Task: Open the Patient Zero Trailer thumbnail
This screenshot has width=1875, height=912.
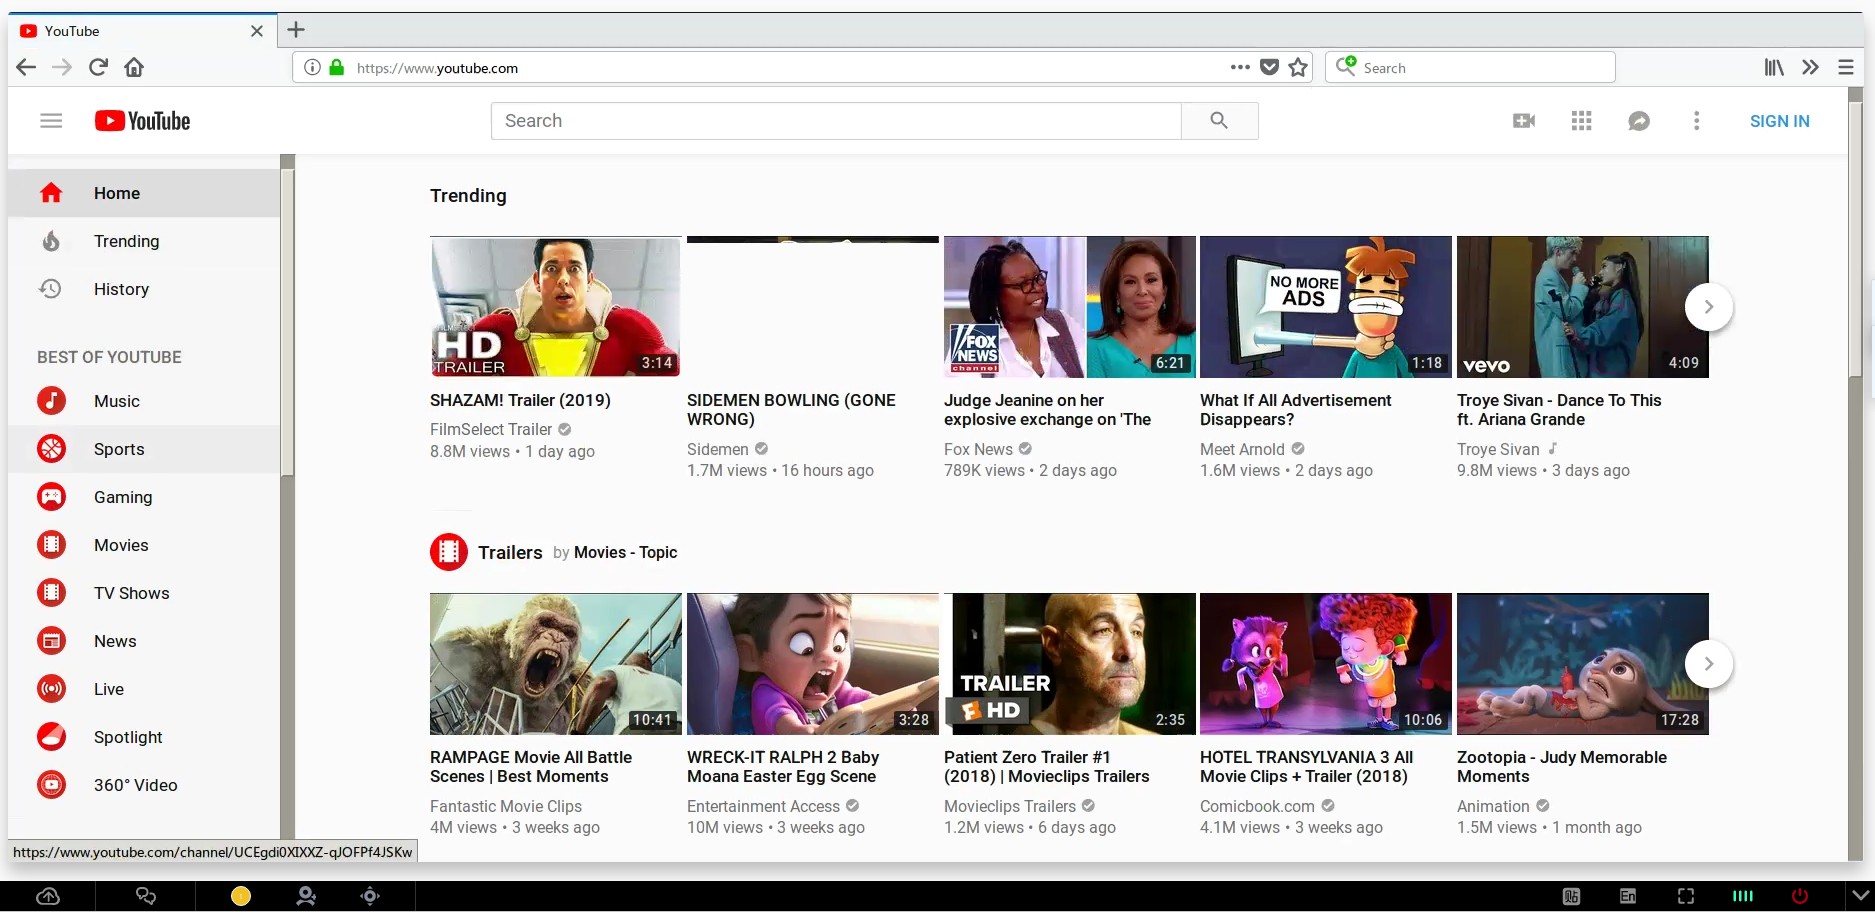Action: [1070, 664]
